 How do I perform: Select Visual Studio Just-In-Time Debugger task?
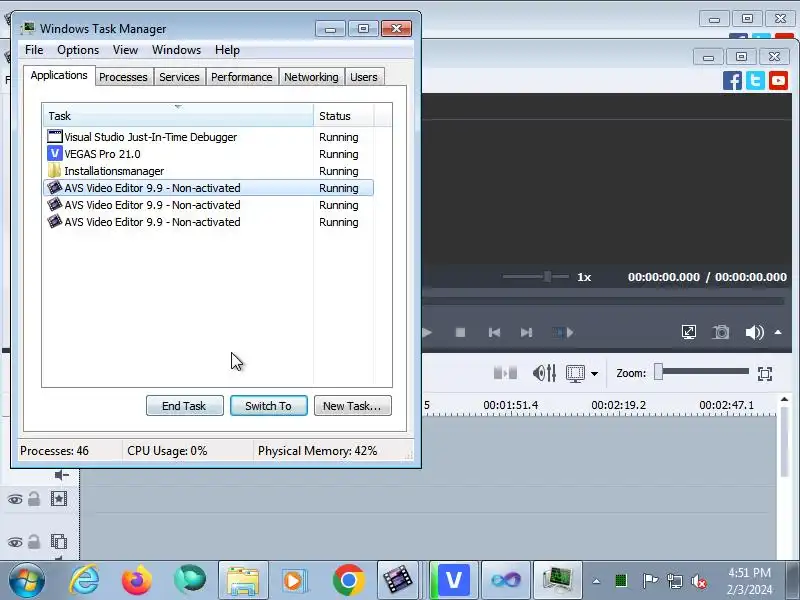[209, 137]
